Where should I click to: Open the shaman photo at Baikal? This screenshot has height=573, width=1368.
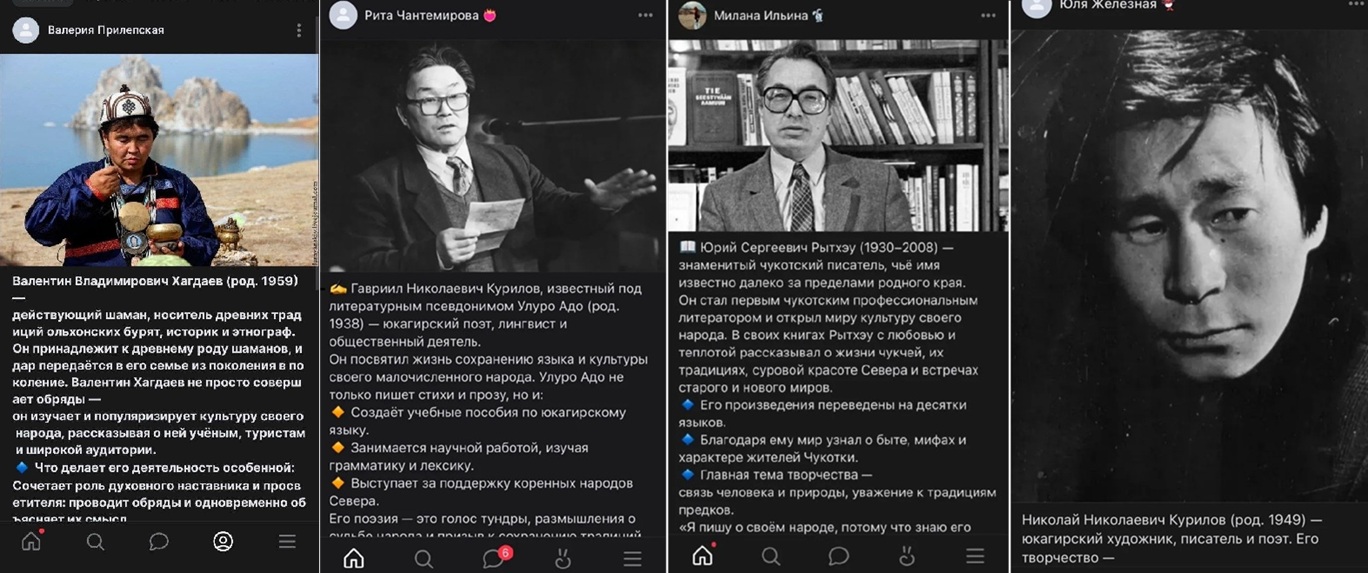tap(159, 160)
